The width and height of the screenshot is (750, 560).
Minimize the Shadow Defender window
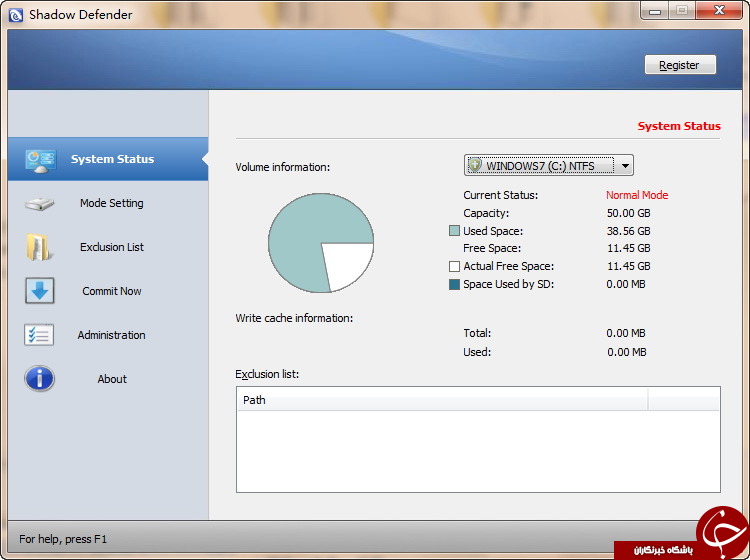(655, 11)
